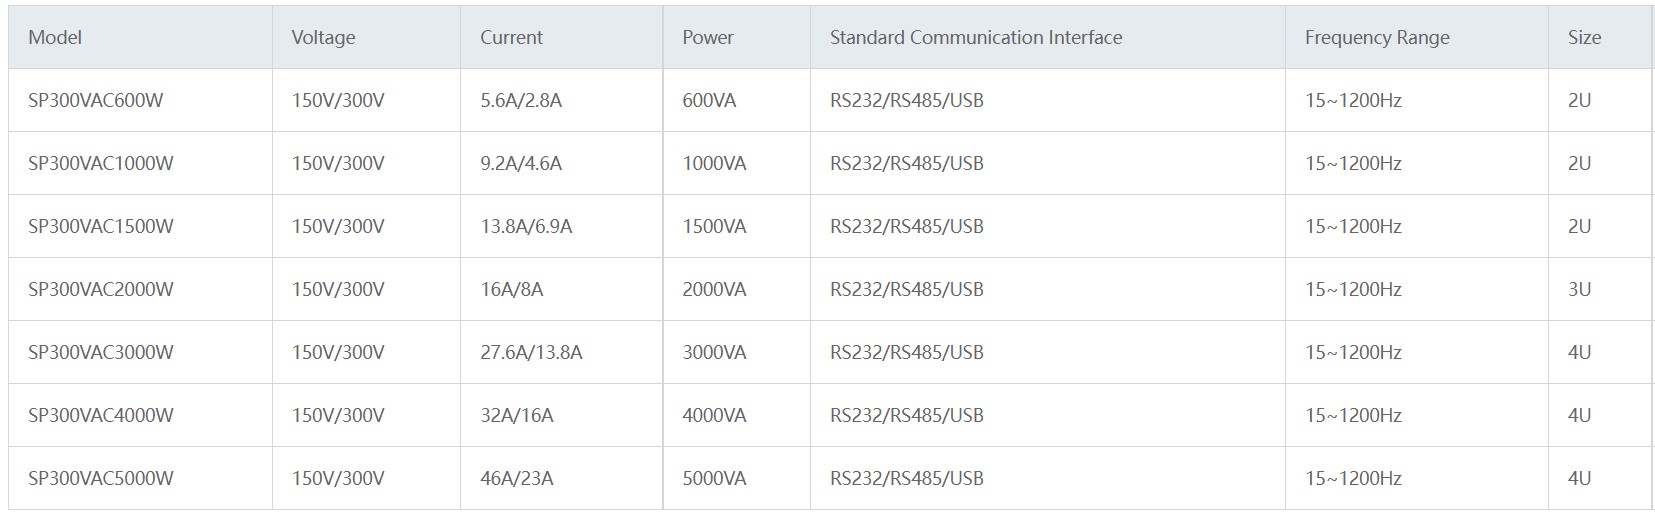Click the 5000VA power value
Viewport: 1655px width, 514px height.
tap(714, 478)
